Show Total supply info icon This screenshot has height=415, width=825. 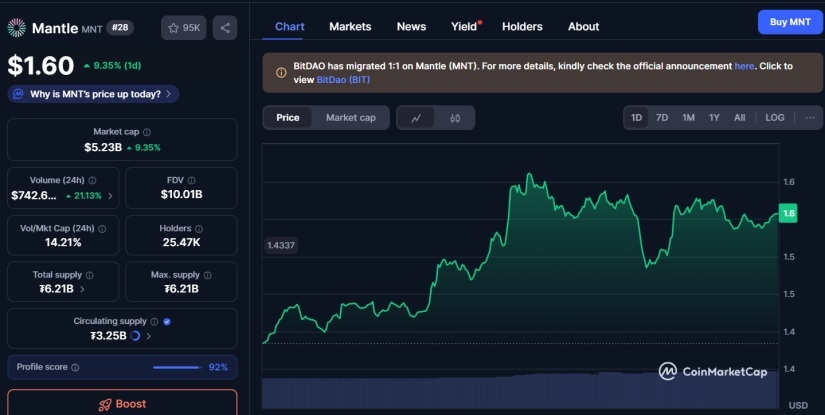89,275
